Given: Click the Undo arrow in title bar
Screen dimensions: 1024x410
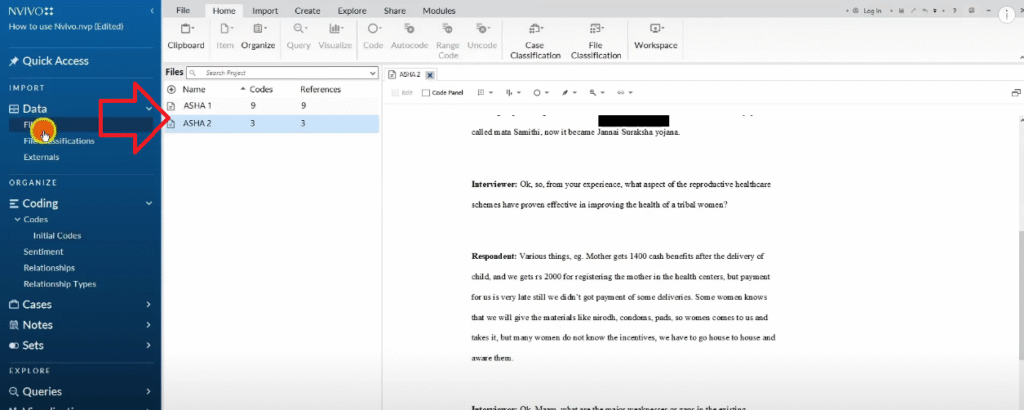Looking at the screenshot, I should [x=925, y=10].
